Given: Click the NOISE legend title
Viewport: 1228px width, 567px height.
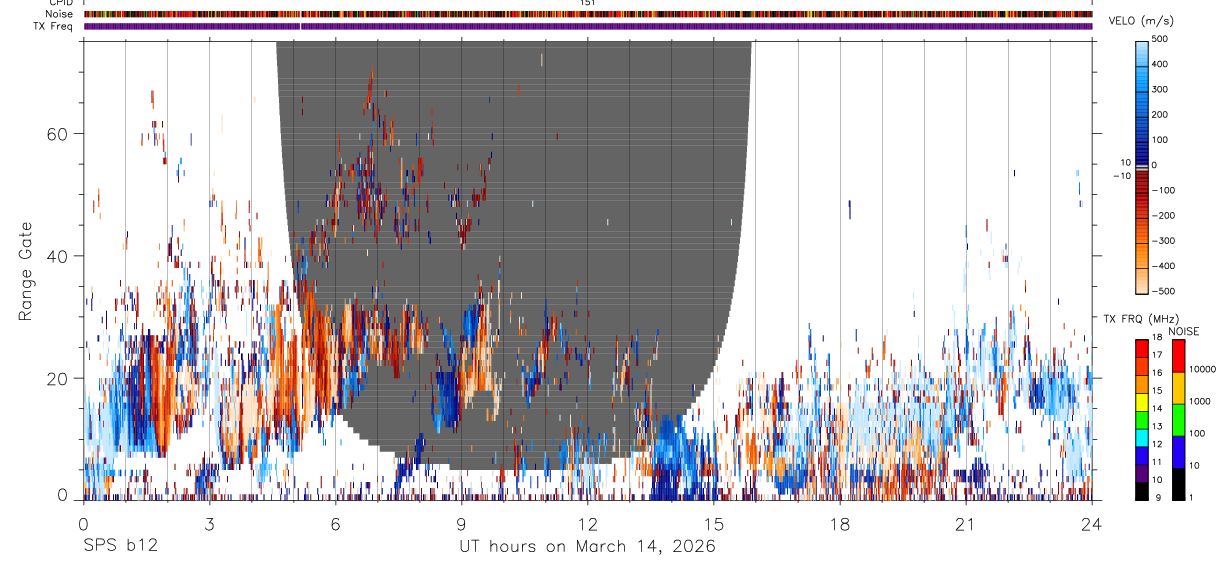Looking at the screenshot, I should 1185,331.
